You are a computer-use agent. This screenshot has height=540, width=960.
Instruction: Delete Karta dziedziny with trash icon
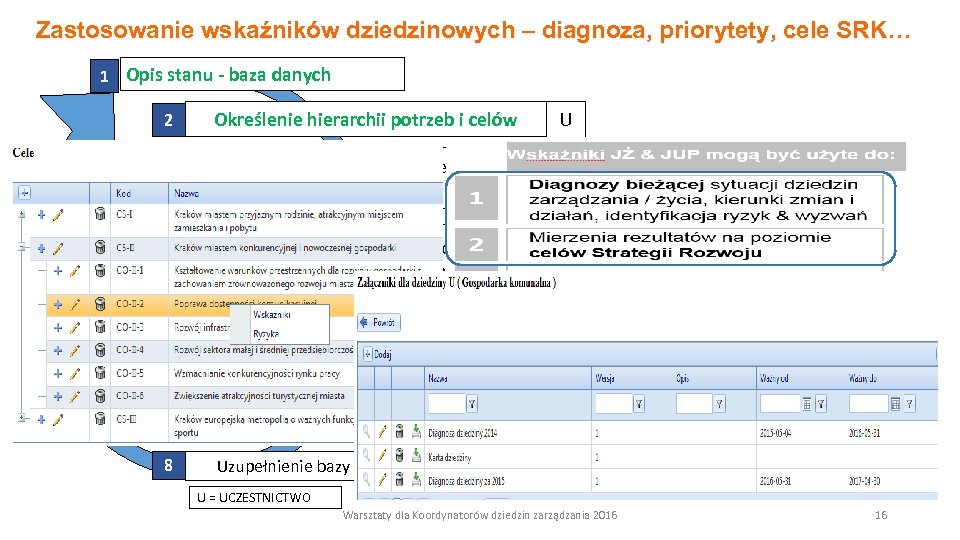click(399, 456)
